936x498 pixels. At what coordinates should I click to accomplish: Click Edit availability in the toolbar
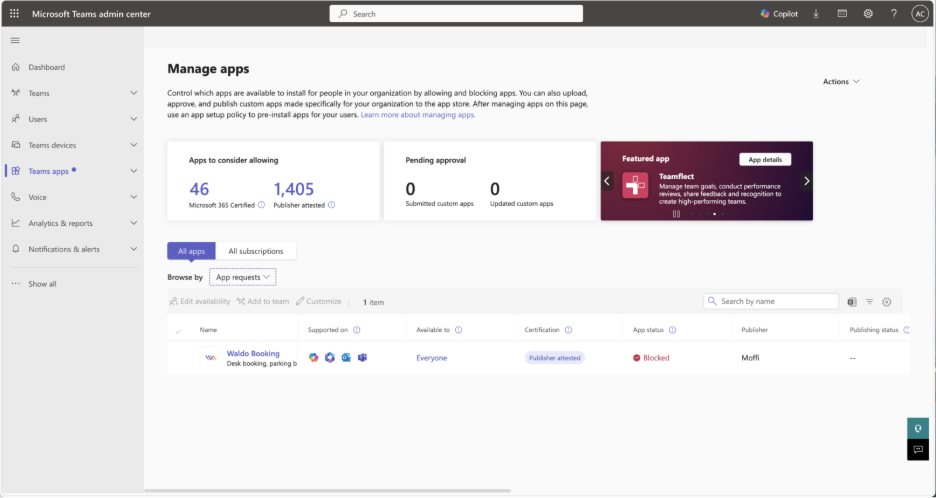tap(199, 302)
